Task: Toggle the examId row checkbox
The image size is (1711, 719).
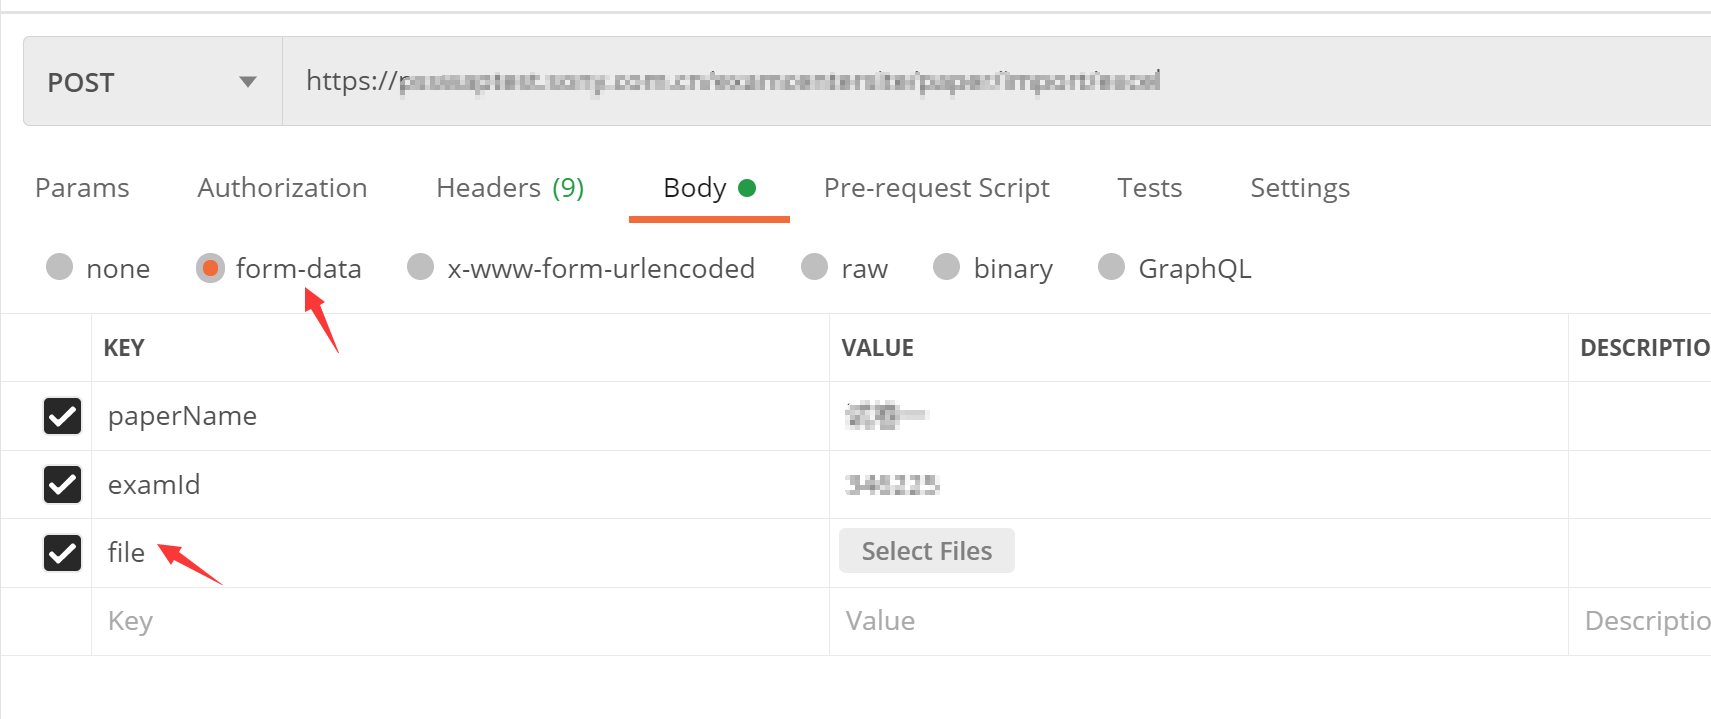Action: click(x=62, y=484)
